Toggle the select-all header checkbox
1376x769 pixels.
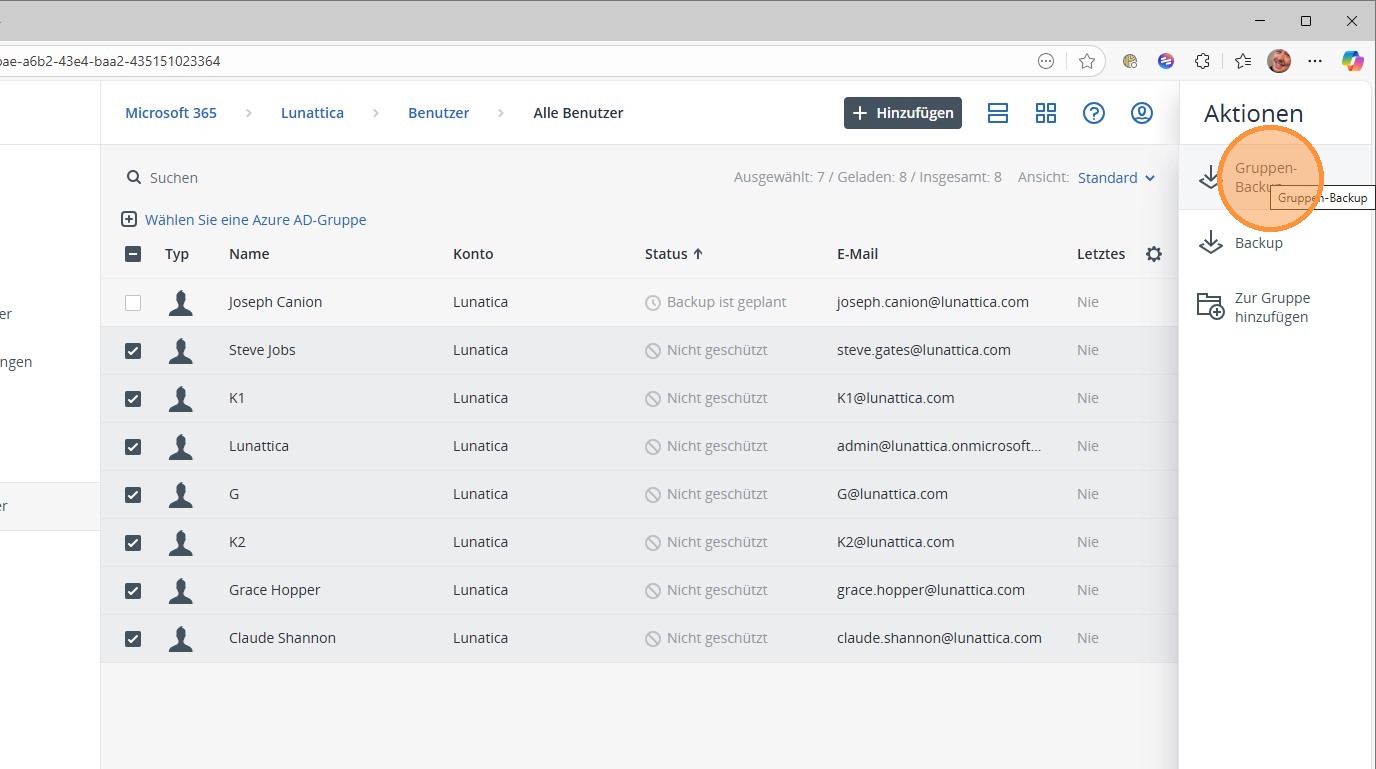tap(133, 254)
